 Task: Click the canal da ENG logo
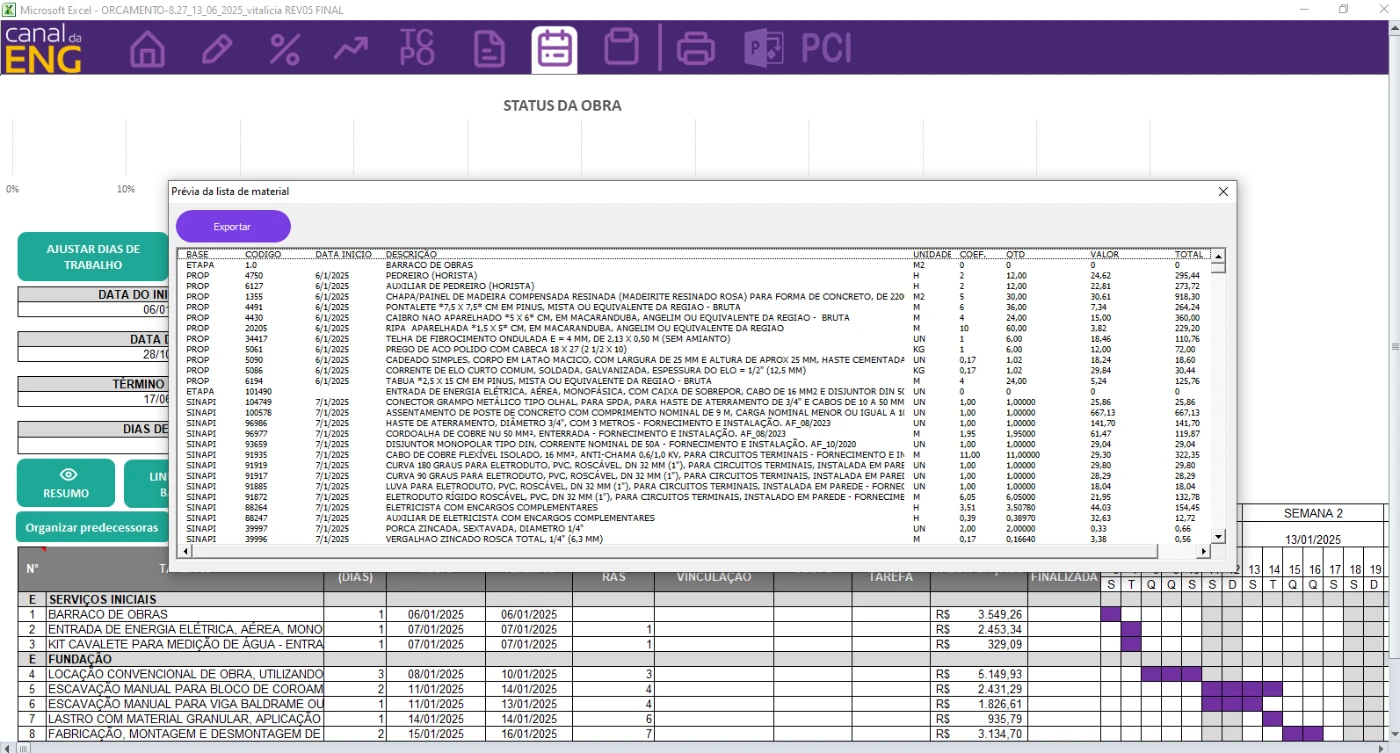click(45, 49)
